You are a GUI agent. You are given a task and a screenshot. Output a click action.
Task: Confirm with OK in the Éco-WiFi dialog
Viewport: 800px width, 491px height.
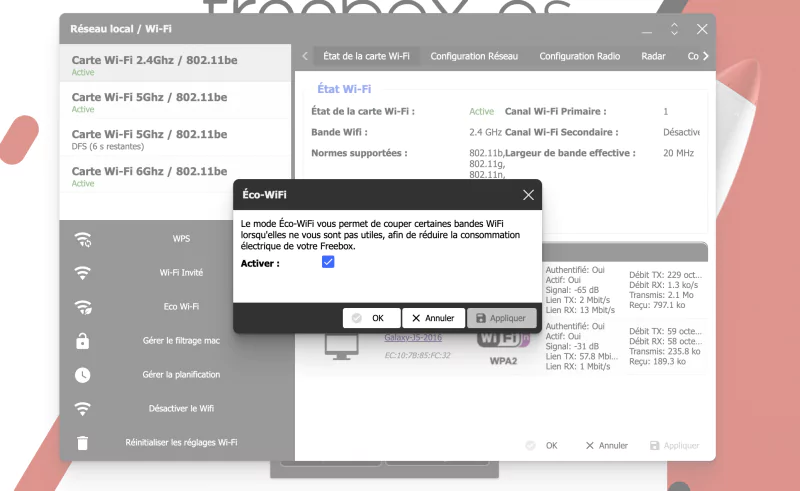tap(371, 318)
